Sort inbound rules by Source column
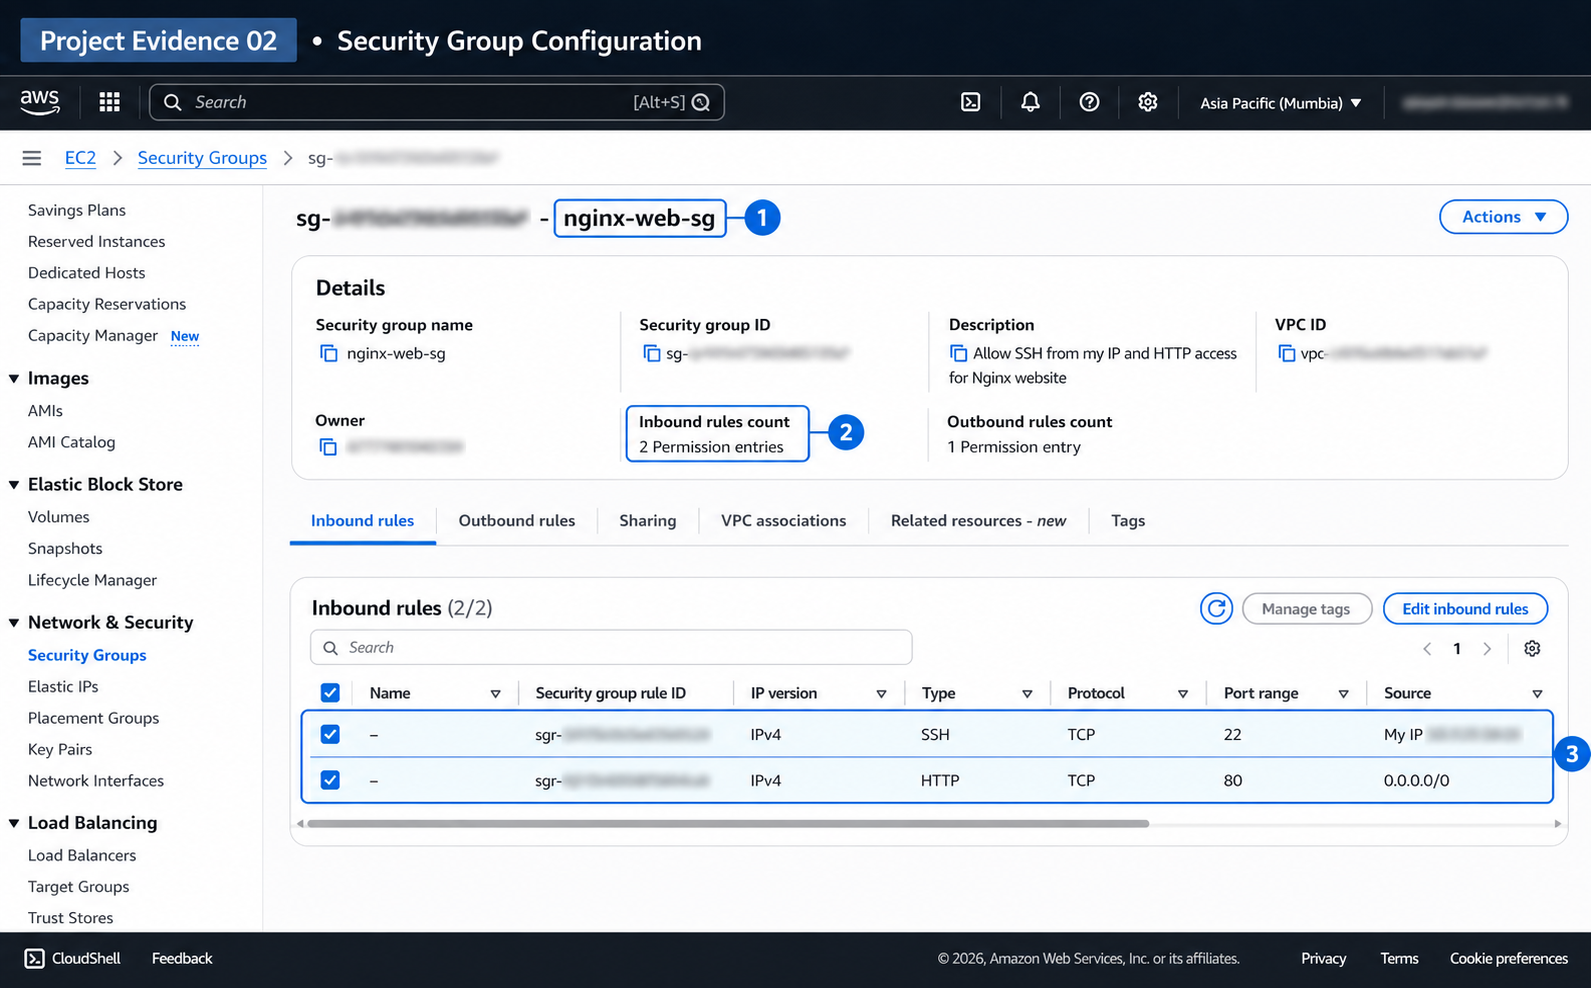The image size is (1591, 988). (1537, 694)
